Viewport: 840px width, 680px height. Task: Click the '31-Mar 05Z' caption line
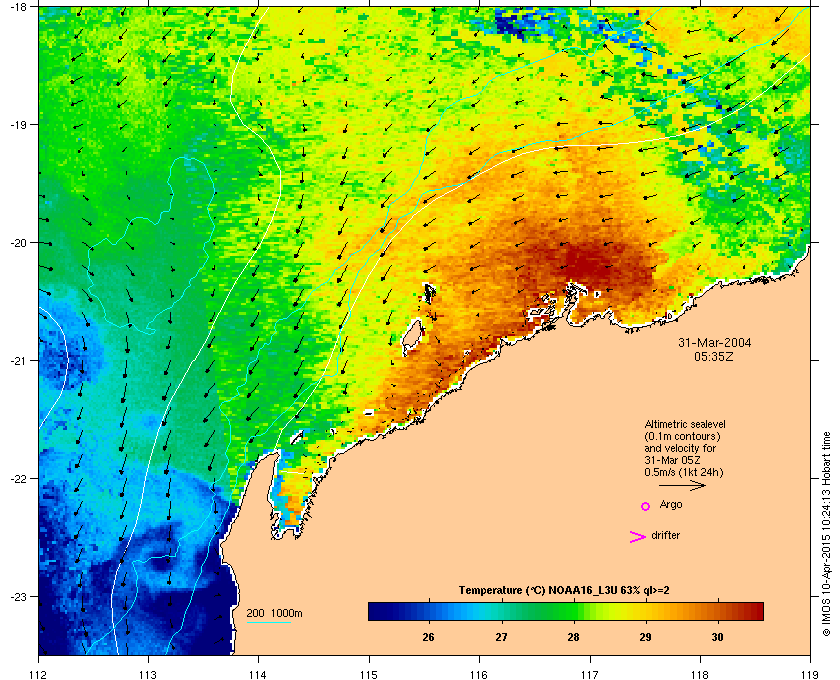[x=672, y=460]
